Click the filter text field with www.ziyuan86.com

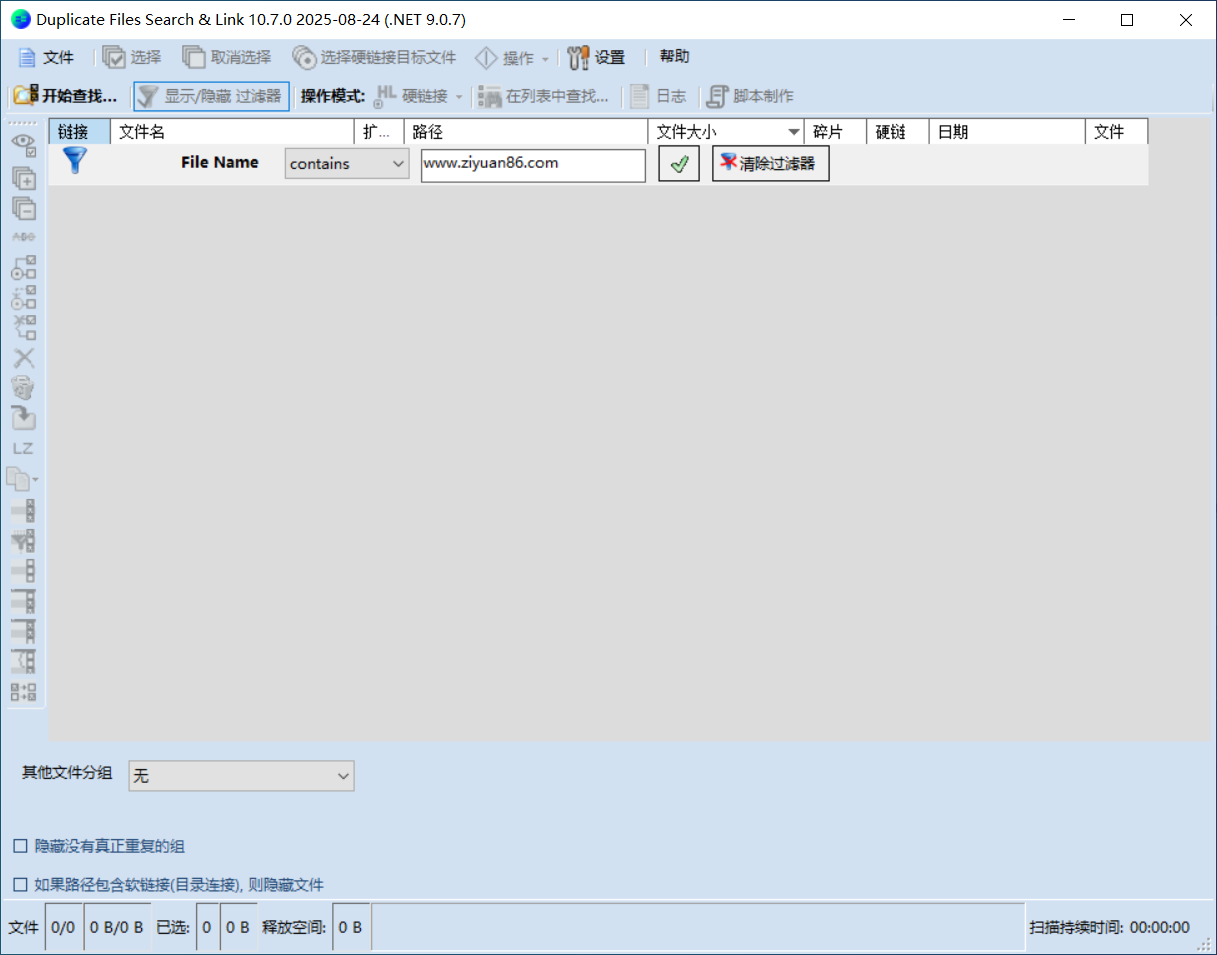click(532, 164)
